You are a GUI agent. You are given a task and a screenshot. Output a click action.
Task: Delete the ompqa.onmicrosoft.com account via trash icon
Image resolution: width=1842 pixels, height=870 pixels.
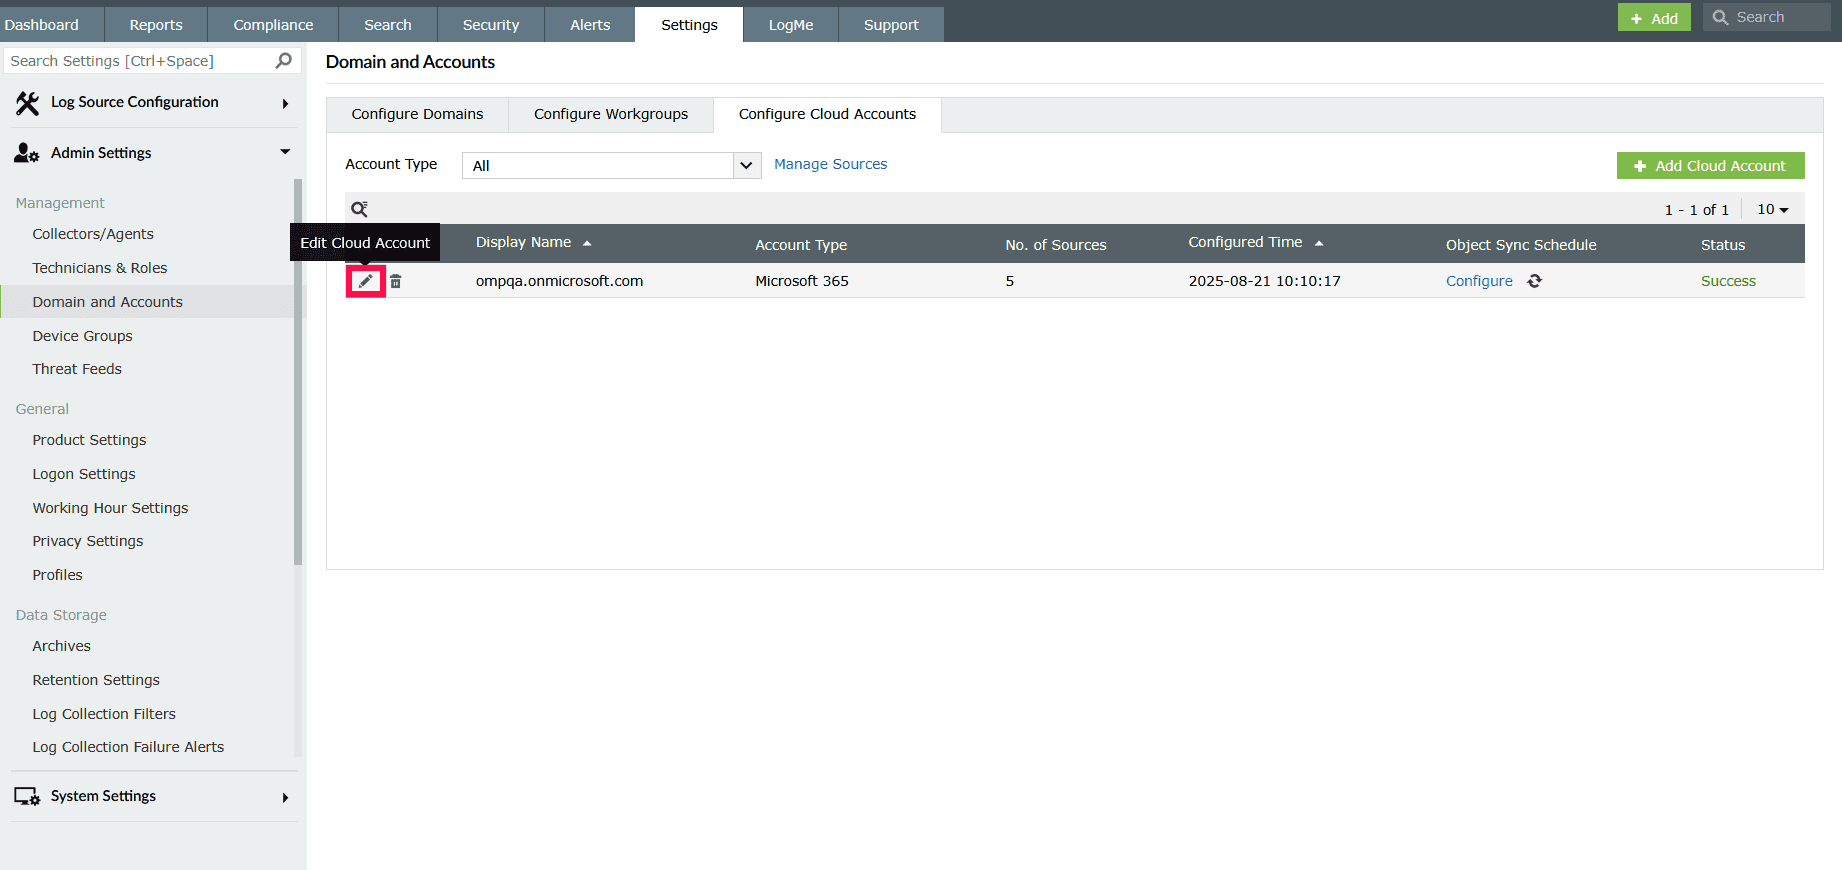tap(396, 282)
